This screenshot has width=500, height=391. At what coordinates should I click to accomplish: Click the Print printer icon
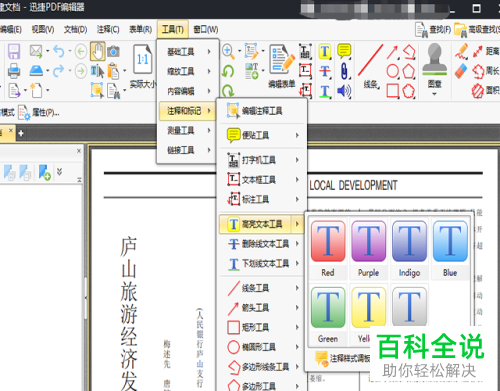point(14,71)
